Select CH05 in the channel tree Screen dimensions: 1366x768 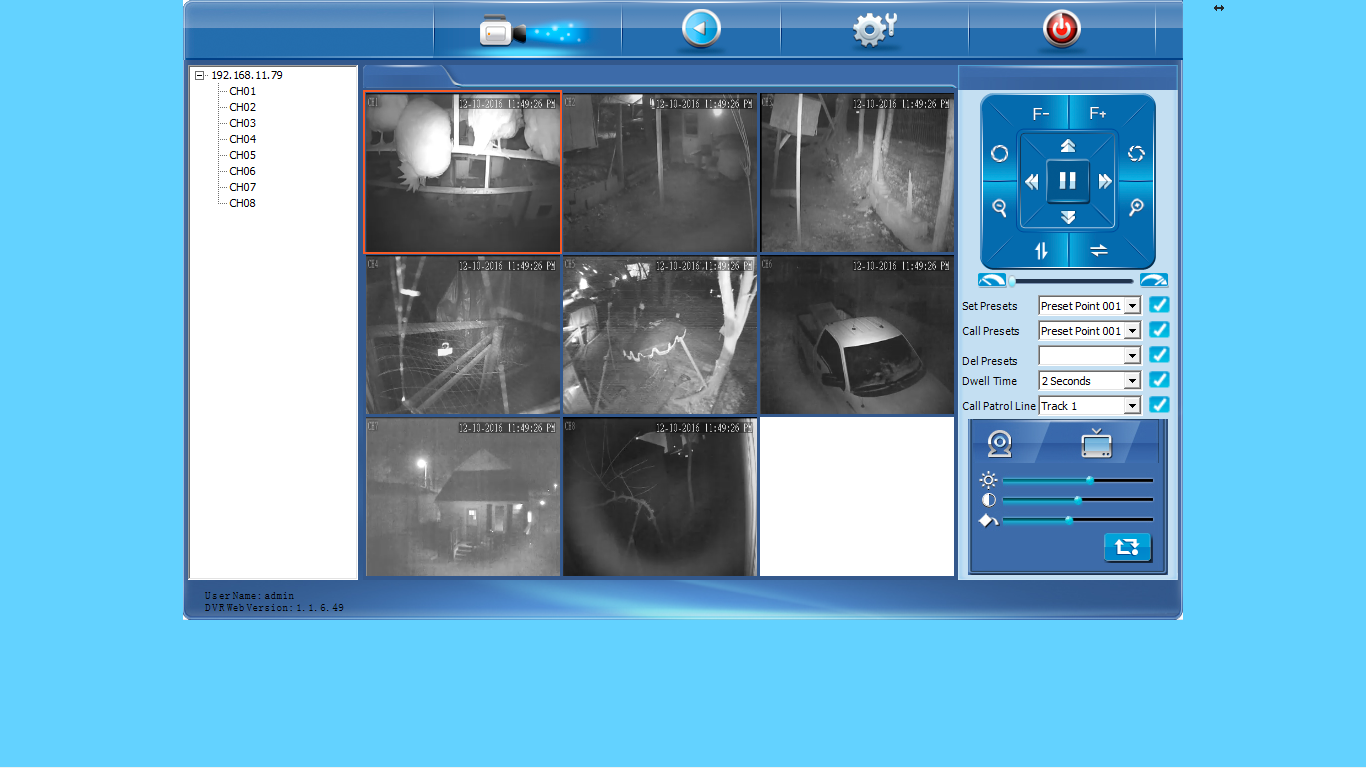(242, 155)
